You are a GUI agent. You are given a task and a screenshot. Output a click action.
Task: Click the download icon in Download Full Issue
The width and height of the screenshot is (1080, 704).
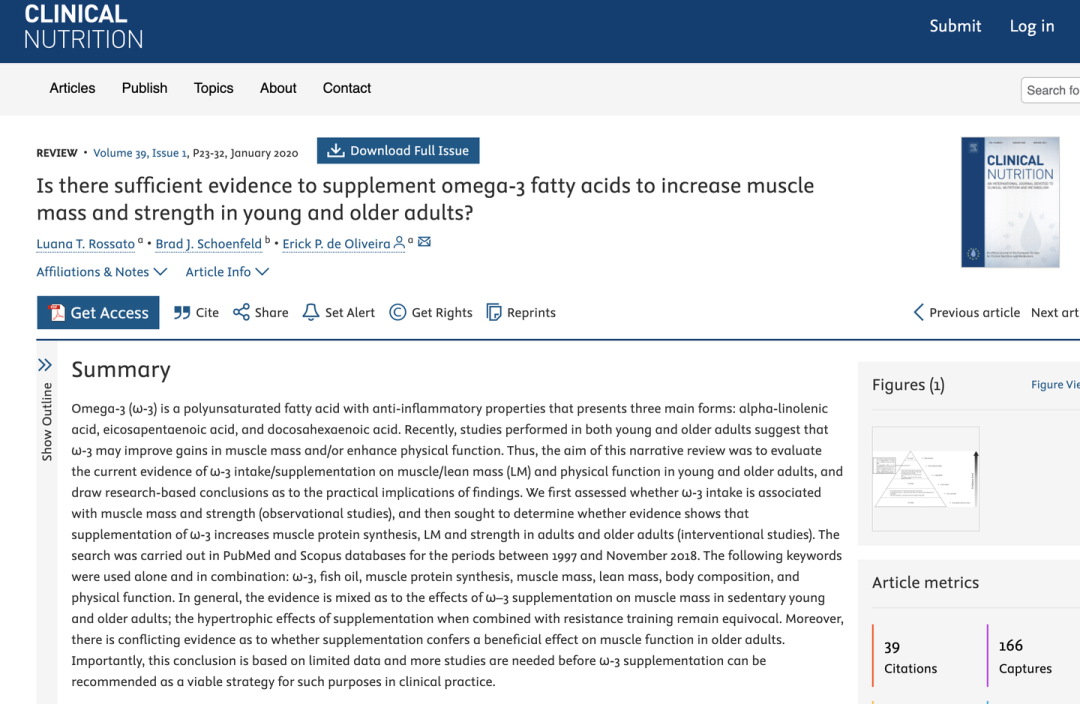point(335,150)
